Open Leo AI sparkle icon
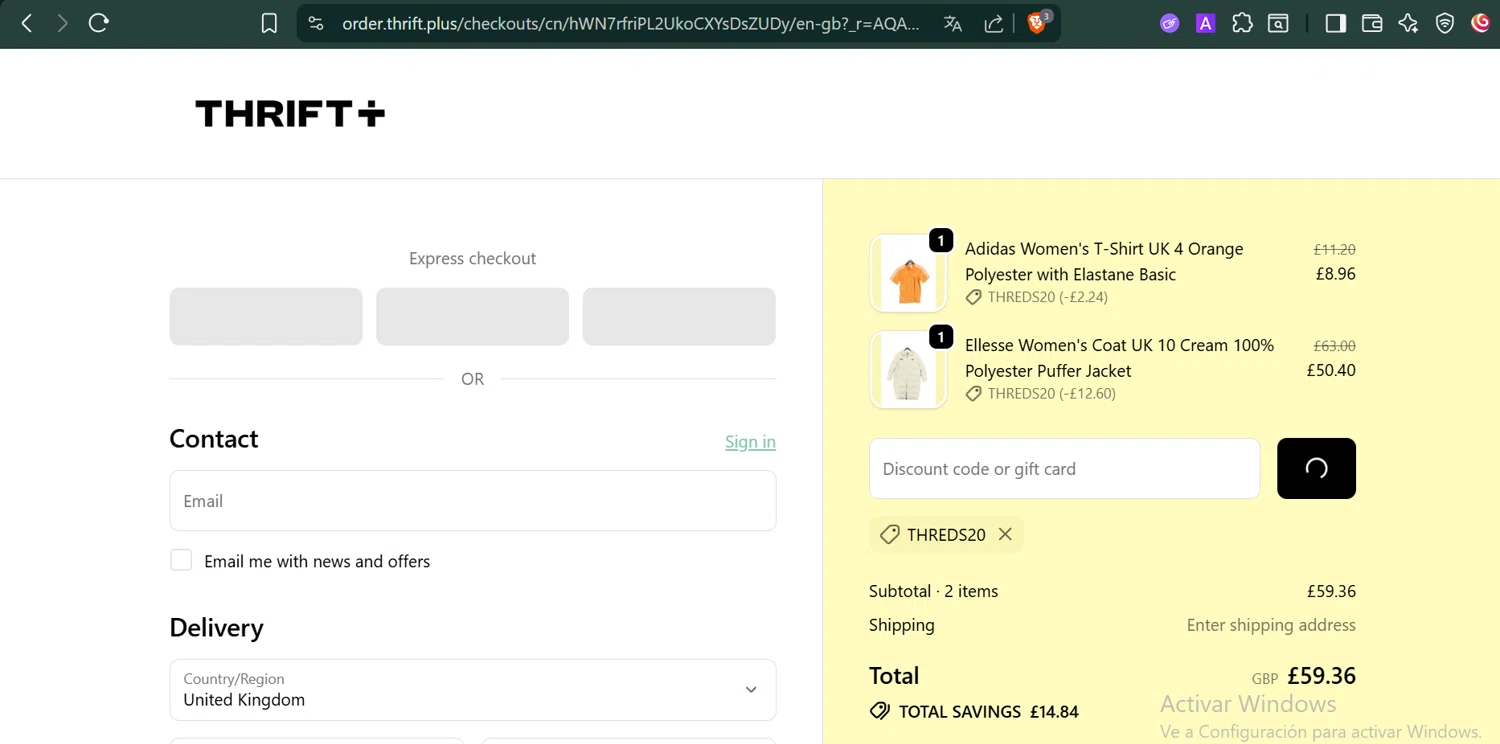Image resolution: width=1500 pixels, height=744 pixels. click(x=1408, y=23)
